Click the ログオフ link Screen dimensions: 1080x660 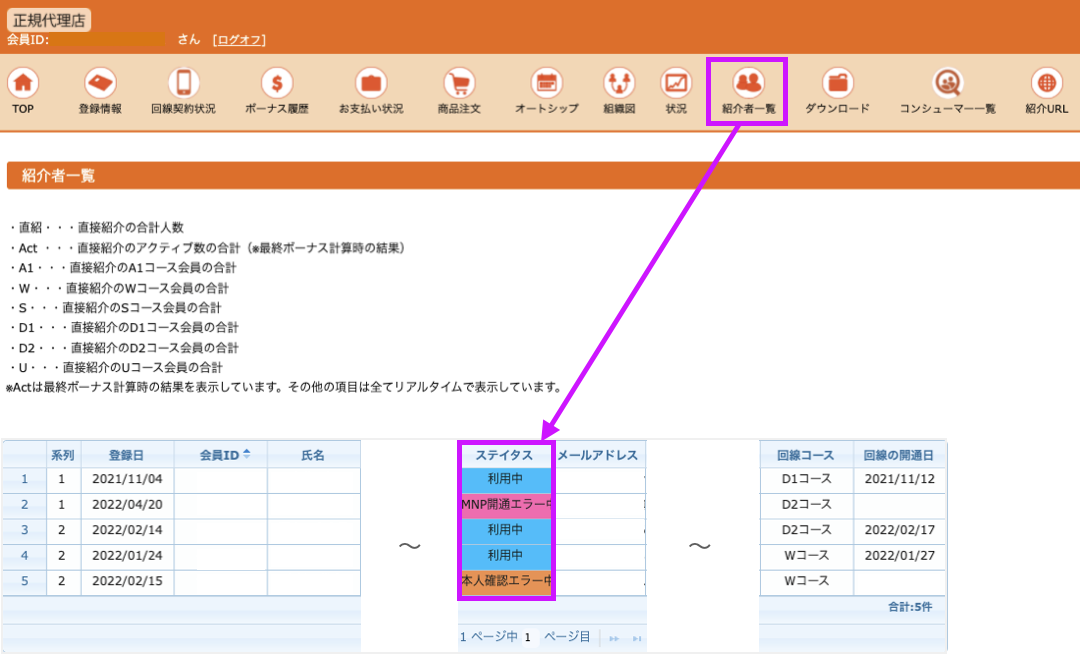tap(238, 40)
